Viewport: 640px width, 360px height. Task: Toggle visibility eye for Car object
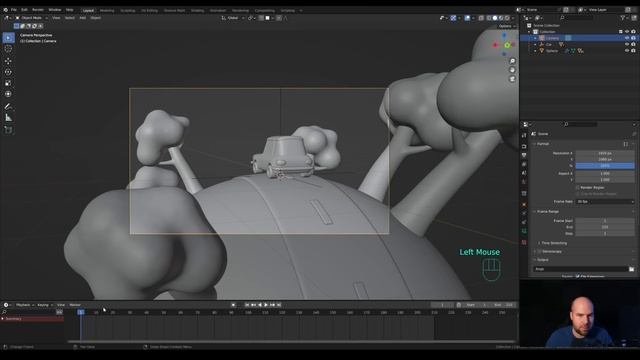pos(627,44)
